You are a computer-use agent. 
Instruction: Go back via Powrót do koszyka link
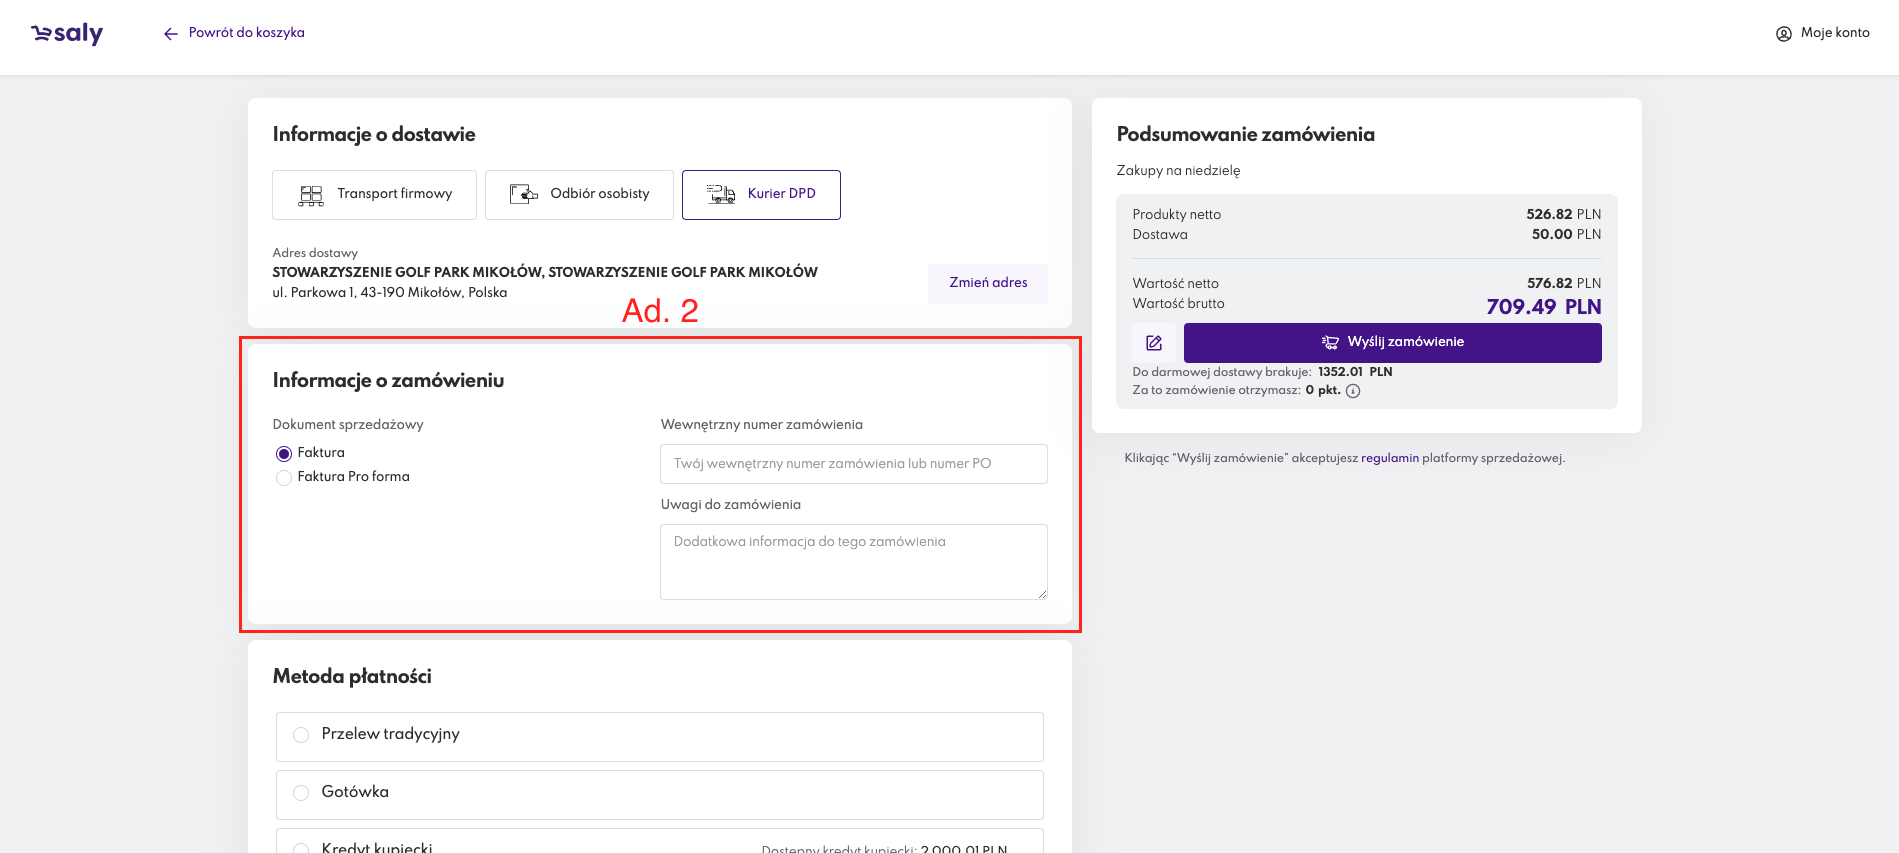pyautogui.click(x=246, y=33)
